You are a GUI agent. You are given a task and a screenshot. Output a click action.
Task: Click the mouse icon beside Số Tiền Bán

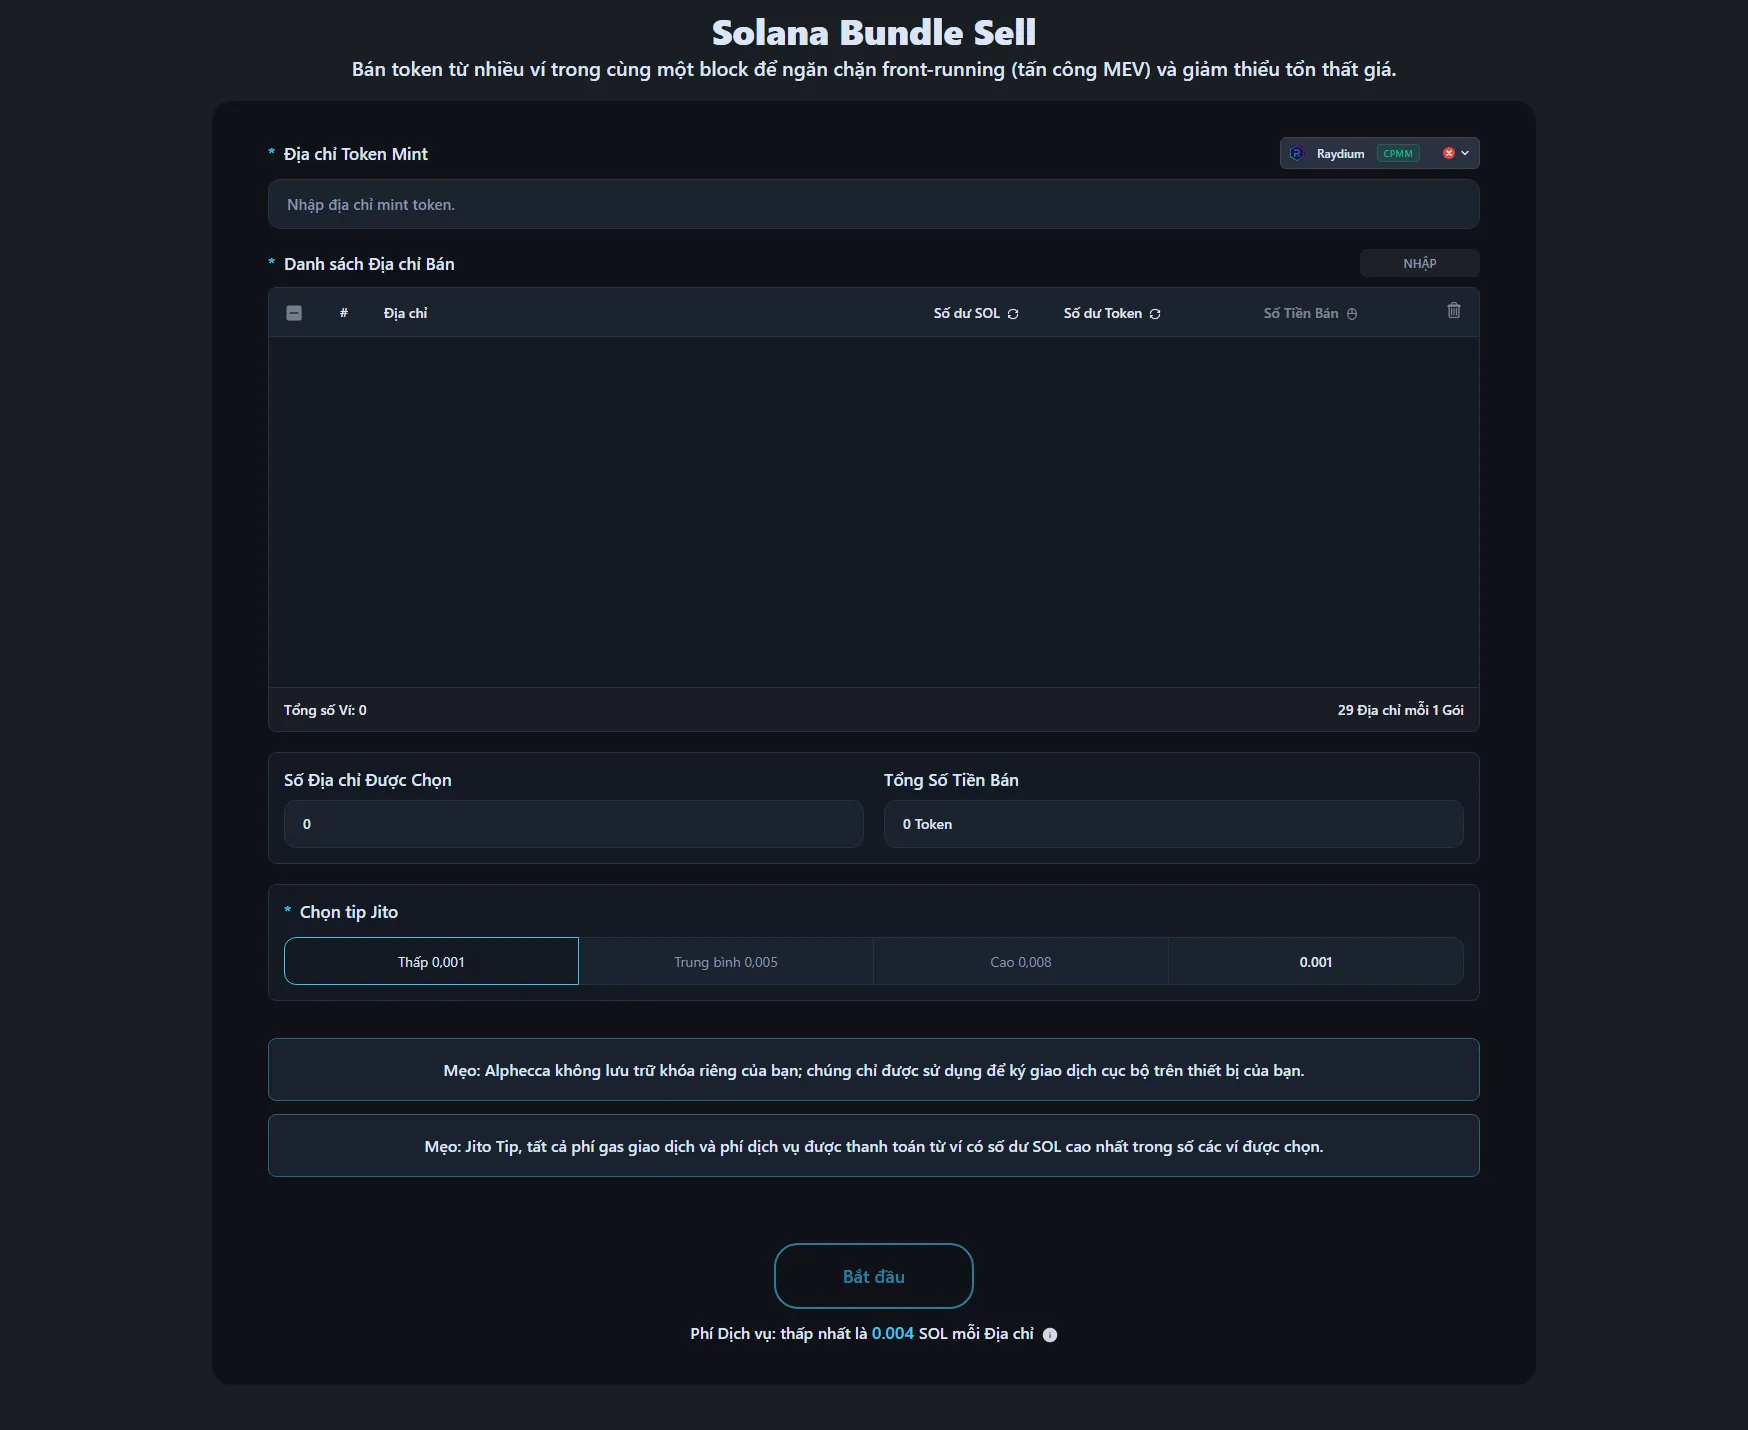pos(1352,314)
